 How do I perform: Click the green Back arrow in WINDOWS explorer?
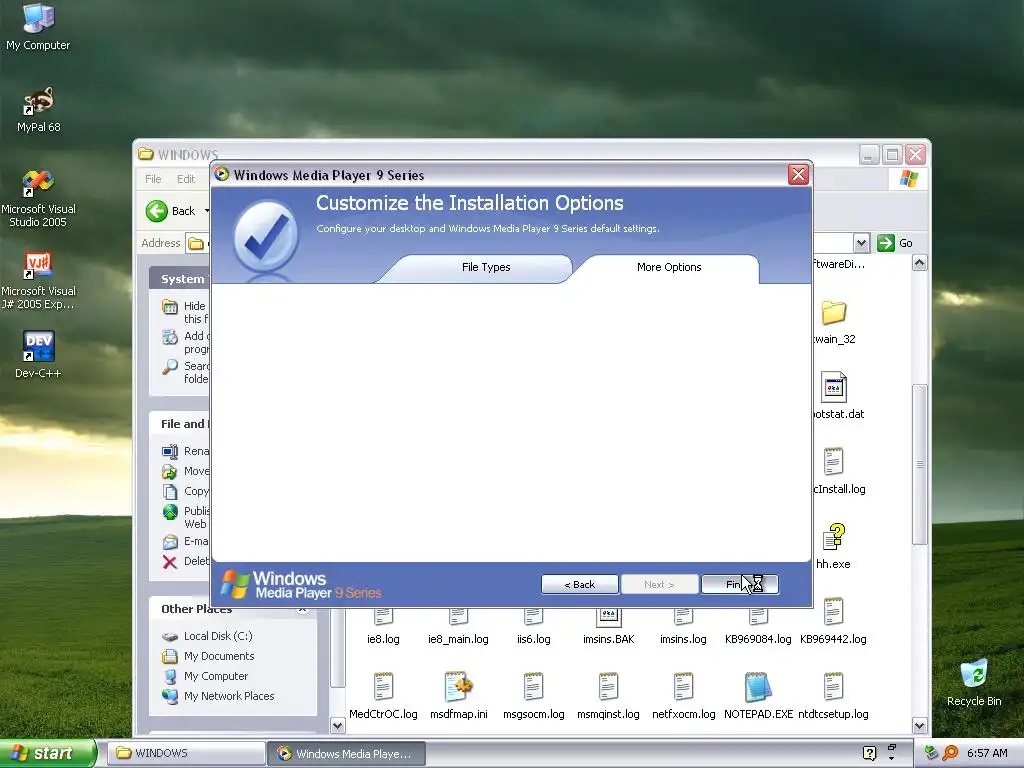pos(157,211)
